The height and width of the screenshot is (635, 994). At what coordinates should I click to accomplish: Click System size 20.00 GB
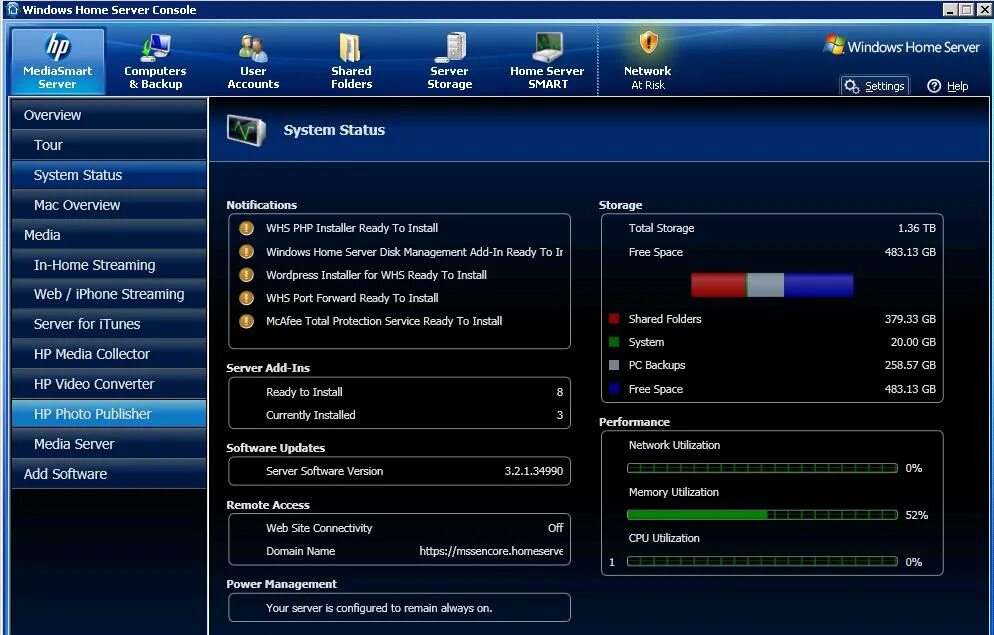pos(913,342)
